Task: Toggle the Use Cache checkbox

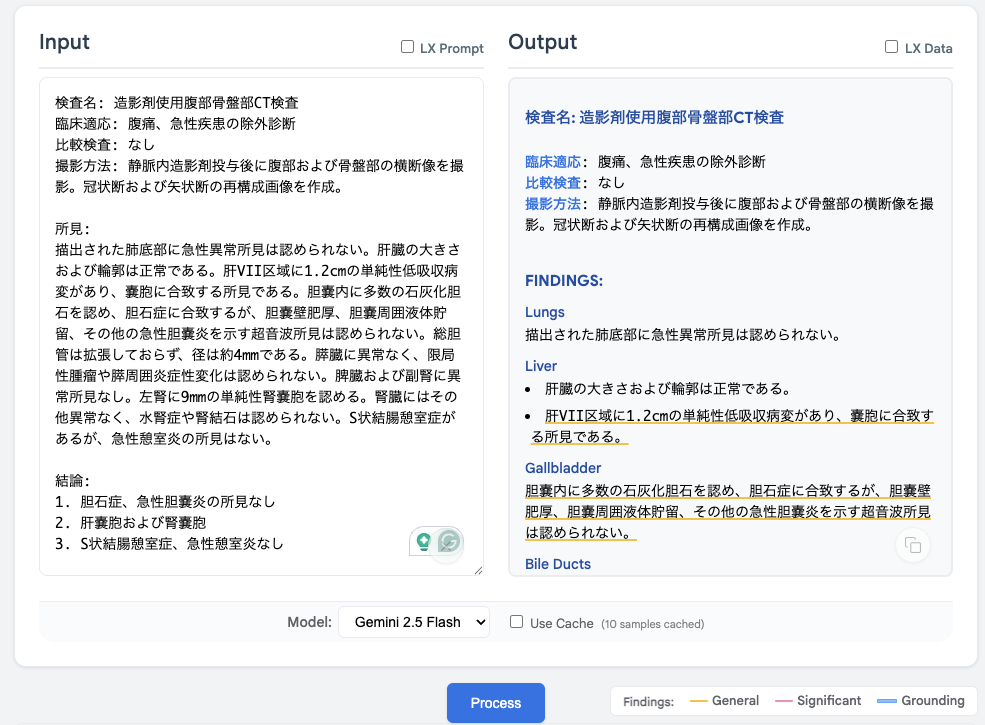Action: coord(516,622)
